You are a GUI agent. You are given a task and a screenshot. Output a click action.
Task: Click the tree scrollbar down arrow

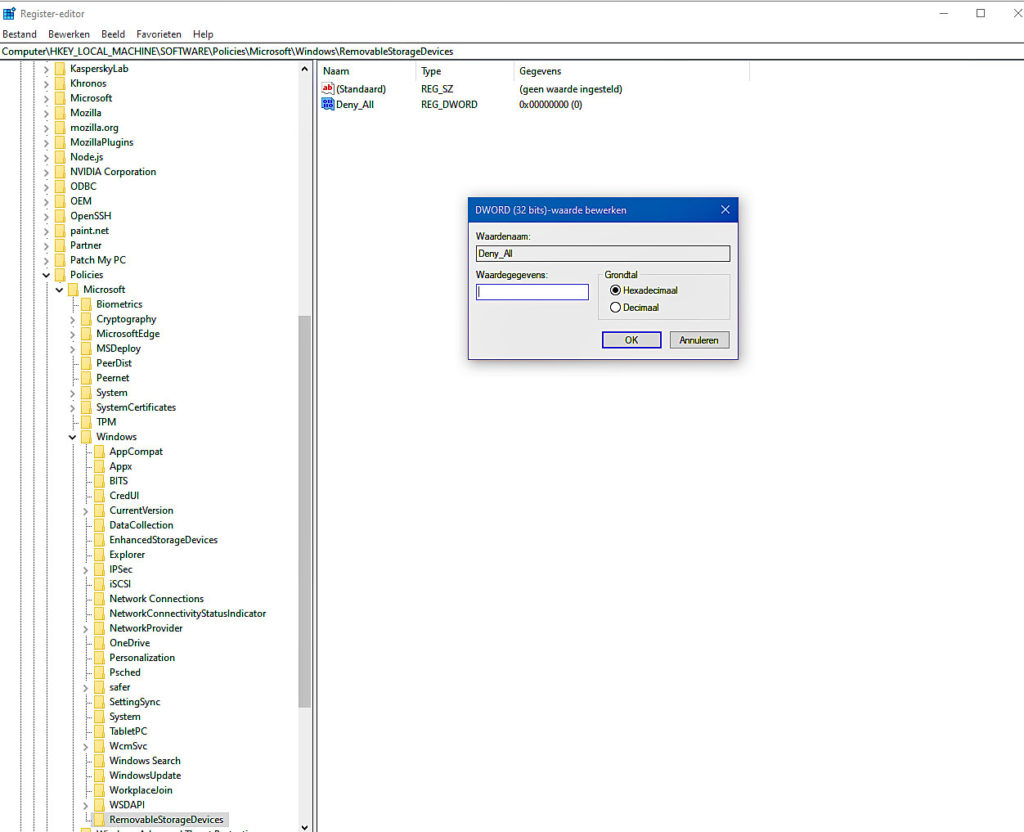coord(304,826)
